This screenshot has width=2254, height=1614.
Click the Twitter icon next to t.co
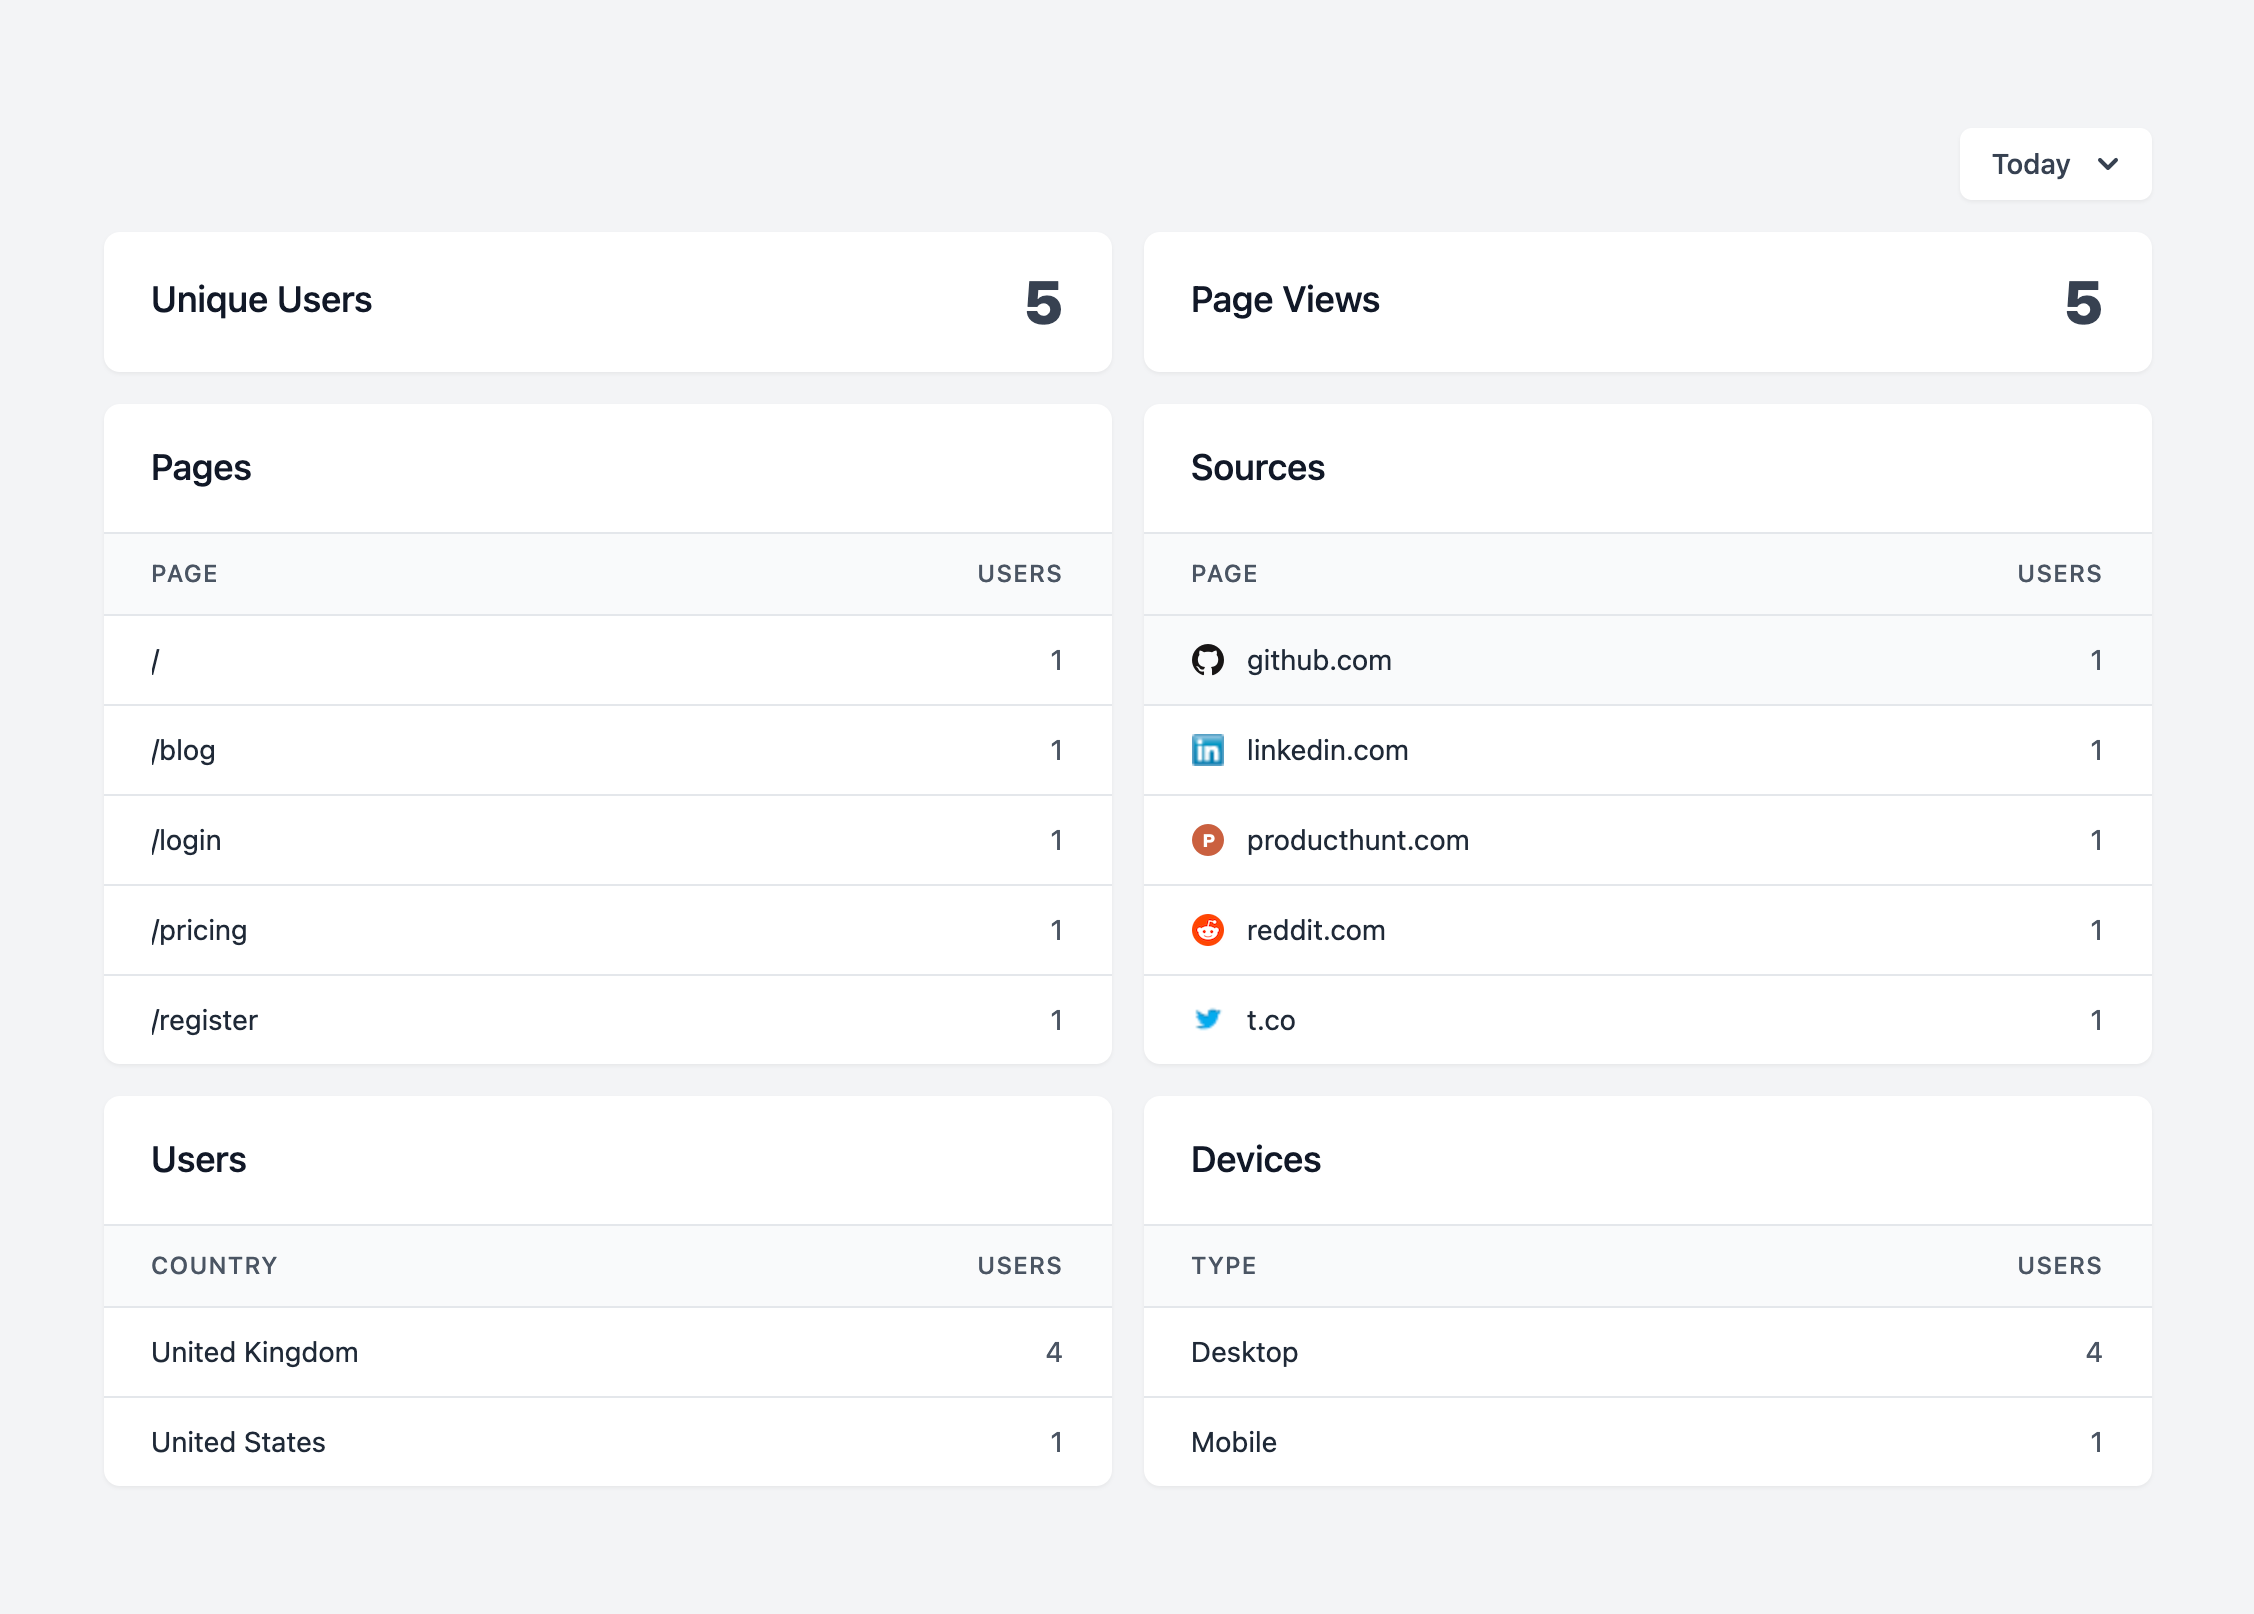[x=1209, y=1020]
